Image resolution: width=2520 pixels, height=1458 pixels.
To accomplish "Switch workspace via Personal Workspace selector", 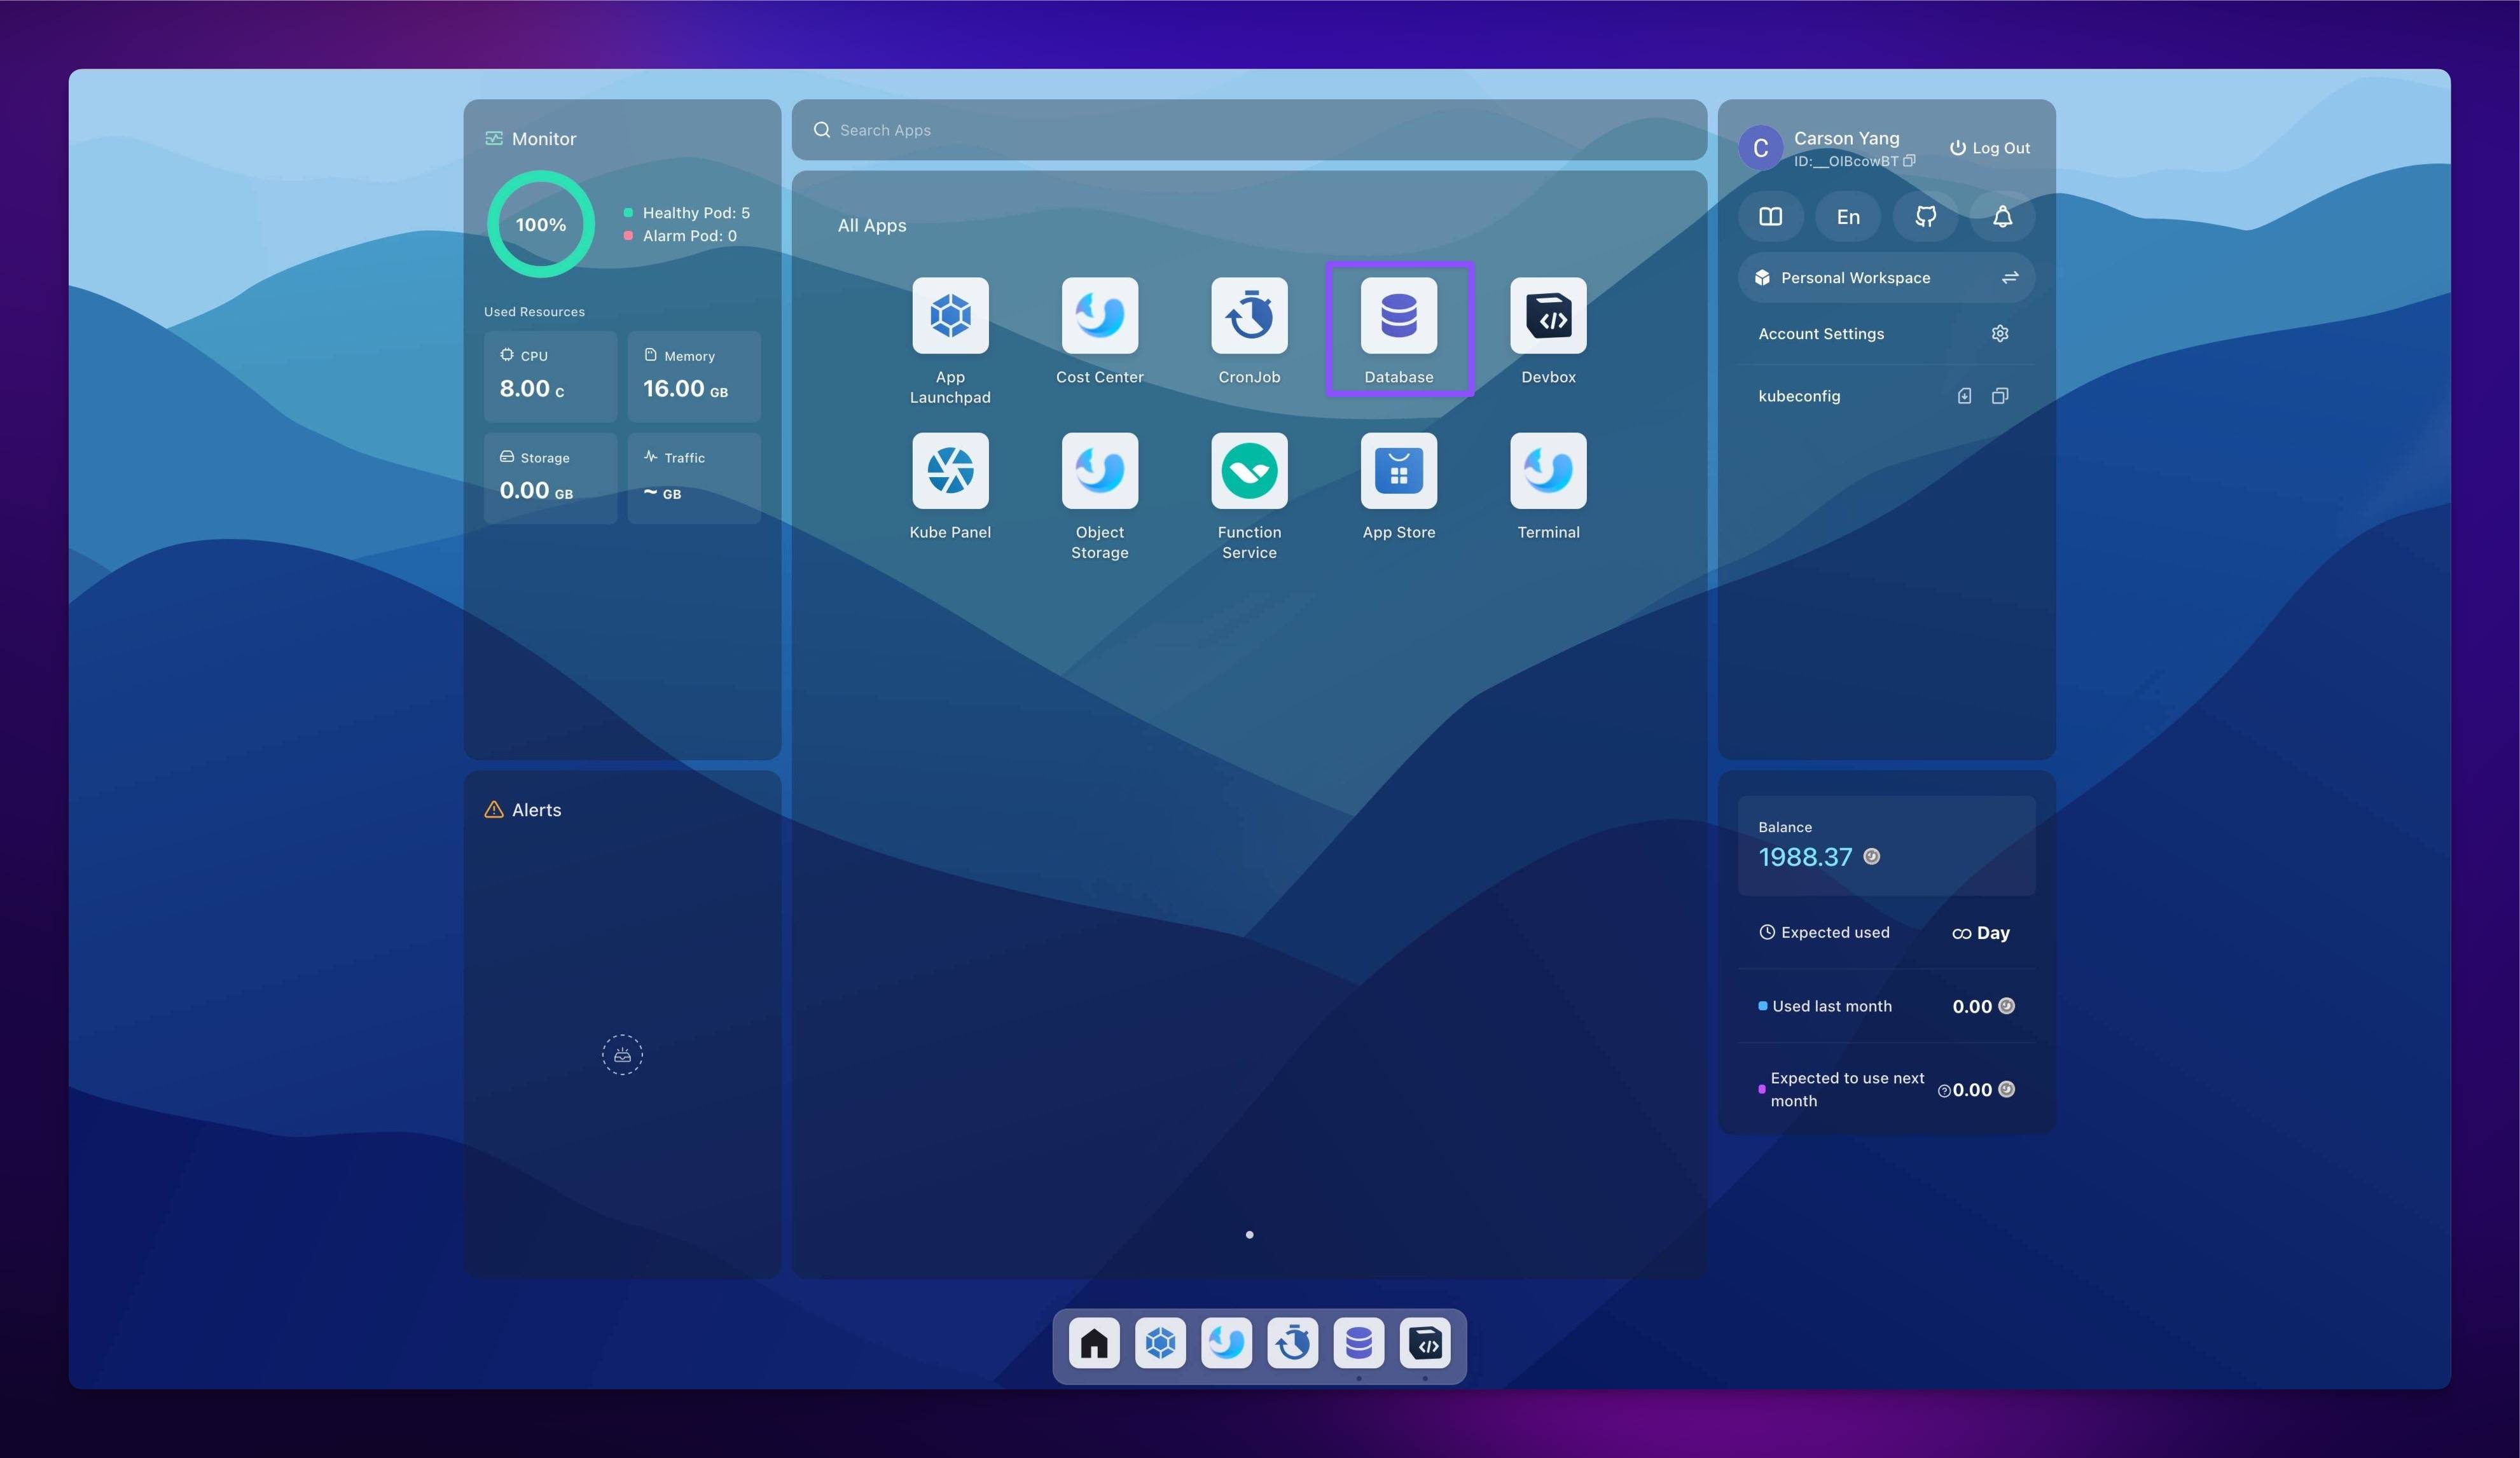I will coord(1886,278).
